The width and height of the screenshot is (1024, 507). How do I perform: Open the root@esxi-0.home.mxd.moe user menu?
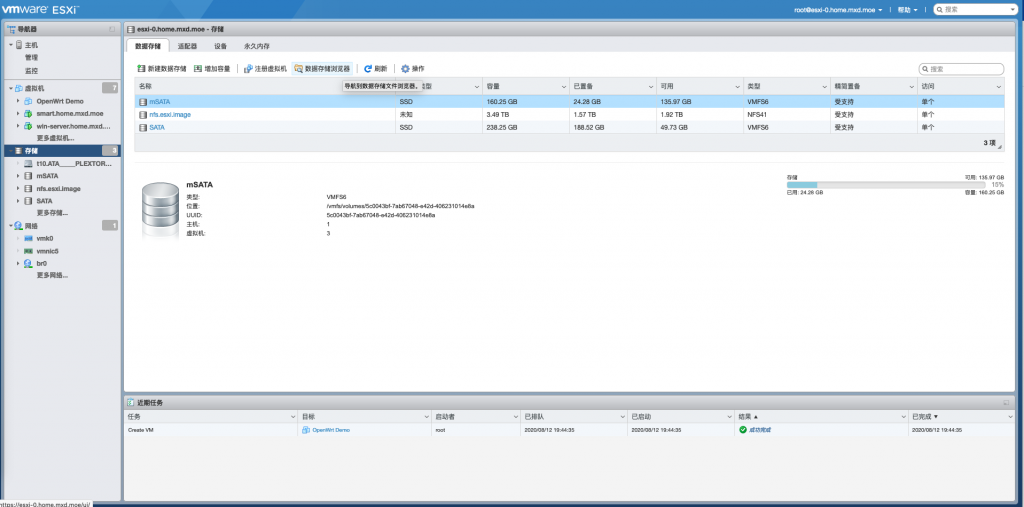pos(838,10)
